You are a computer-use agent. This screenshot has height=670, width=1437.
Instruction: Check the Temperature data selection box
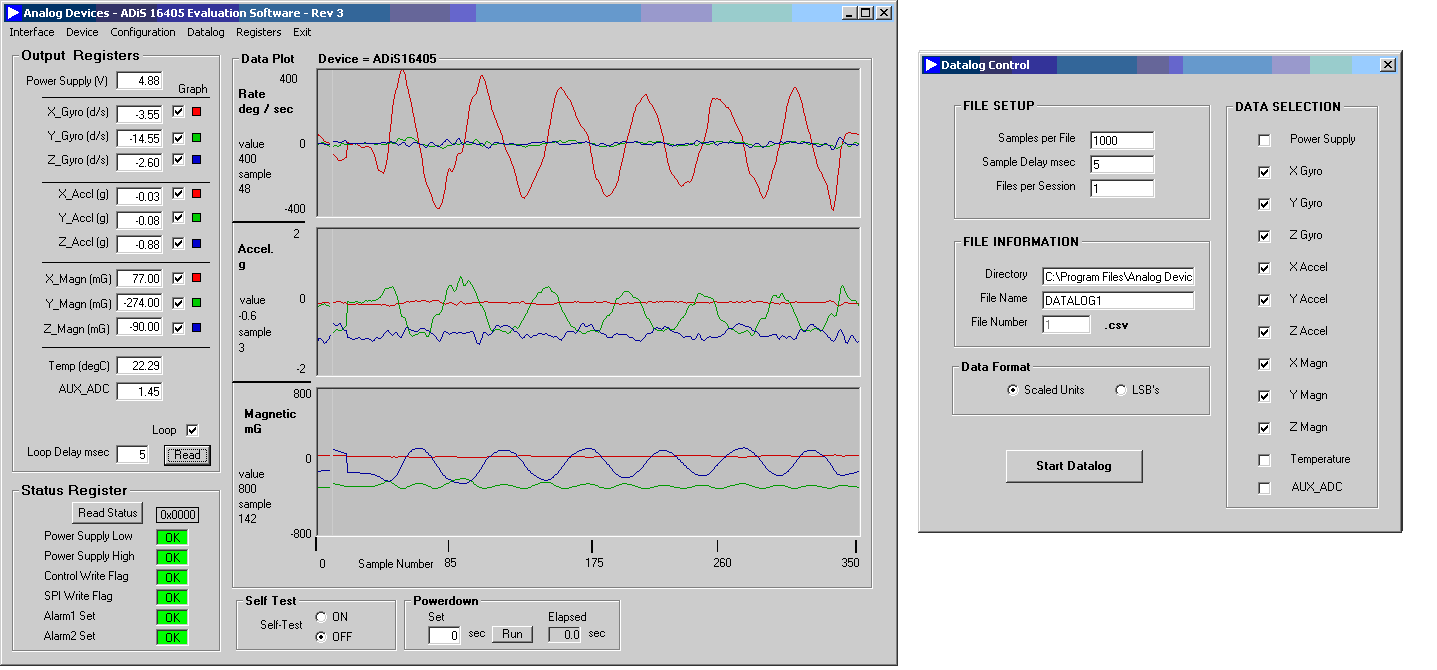point(1264,460)
